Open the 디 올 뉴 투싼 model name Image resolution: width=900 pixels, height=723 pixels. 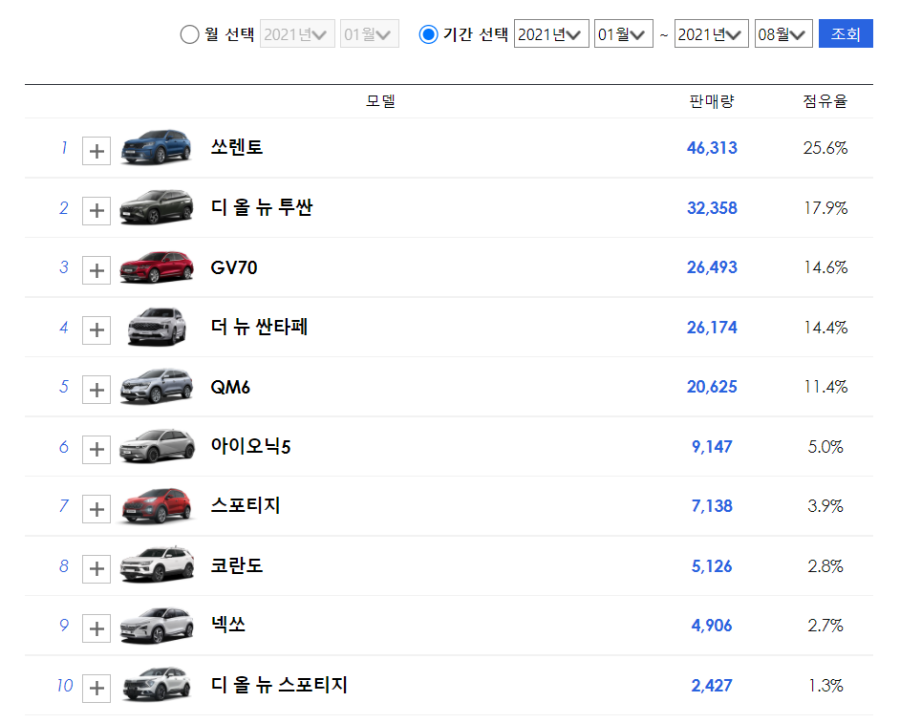coord(262,207)
